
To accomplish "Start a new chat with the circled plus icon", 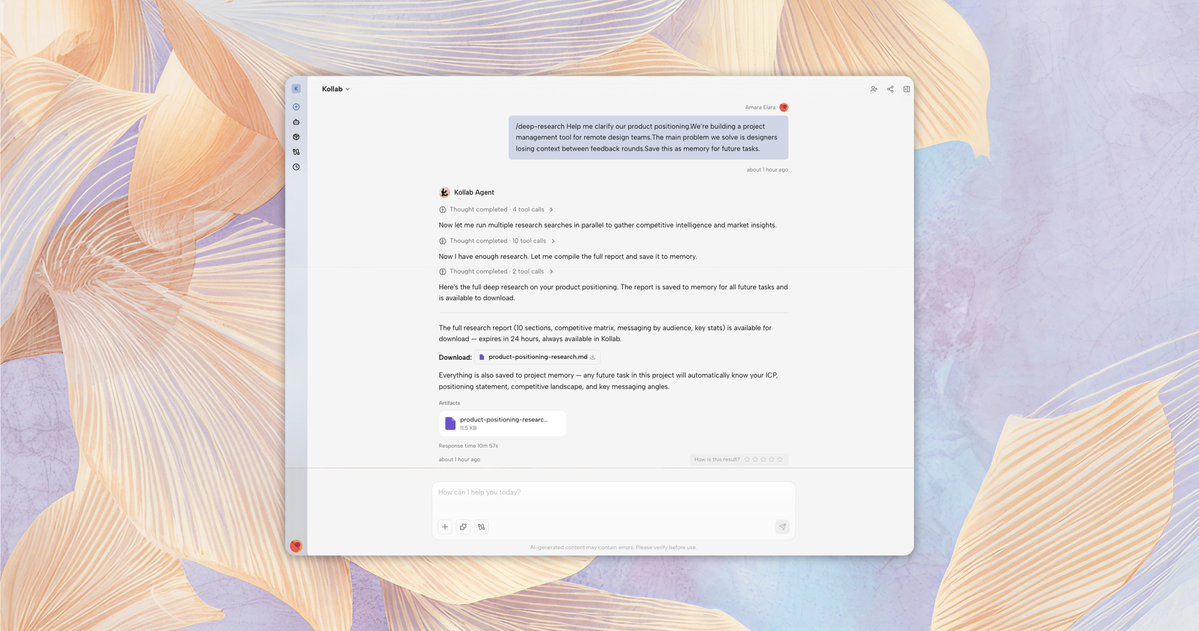I will [x=296, y=107].
